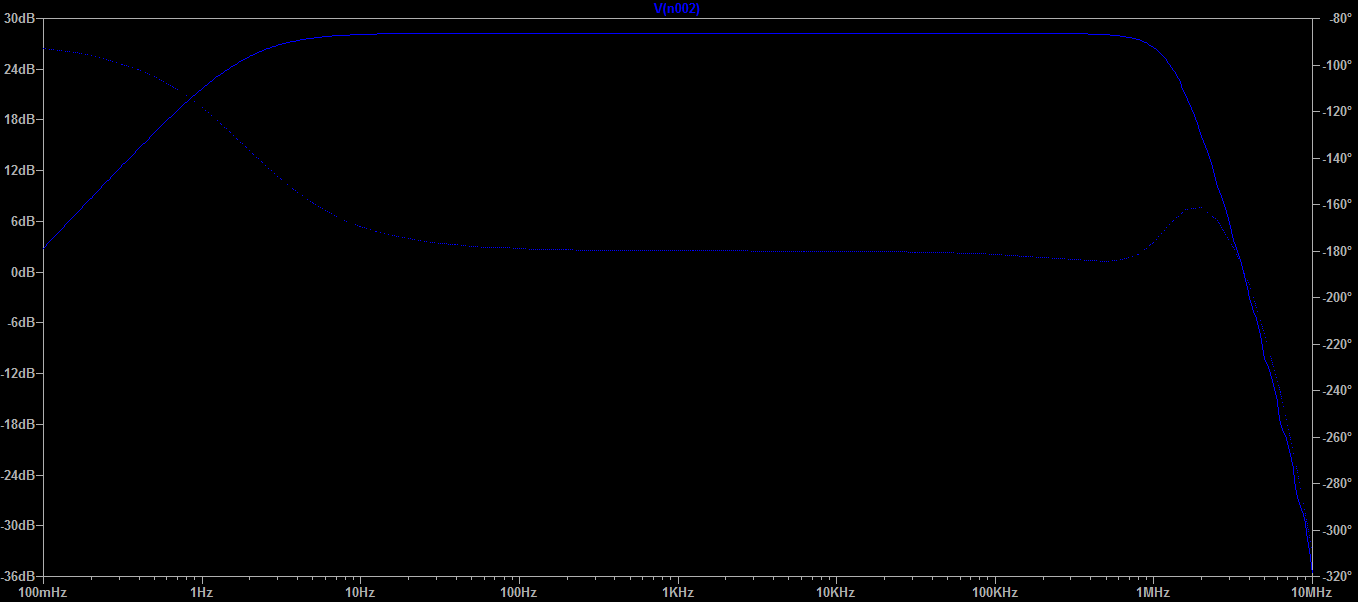Click the 1MHz frequency axis label
Viewport: 1358px width, 602px height.
1153,593
